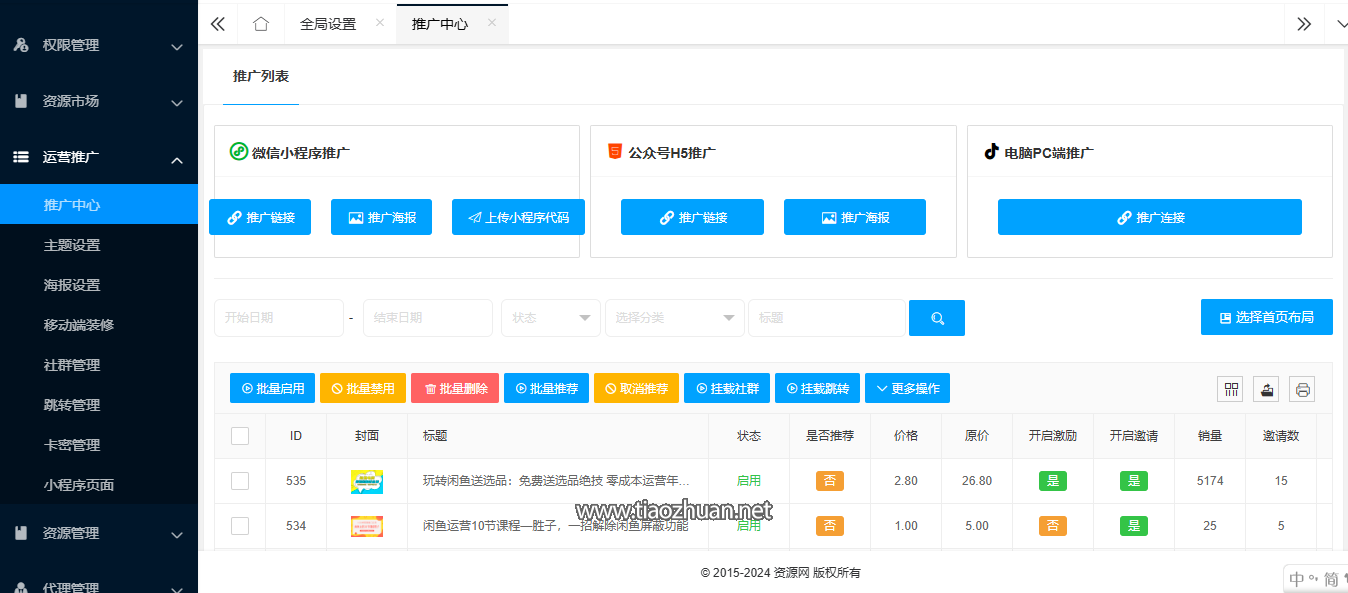
Task: Check the row with ID 534
Action: 240,526
